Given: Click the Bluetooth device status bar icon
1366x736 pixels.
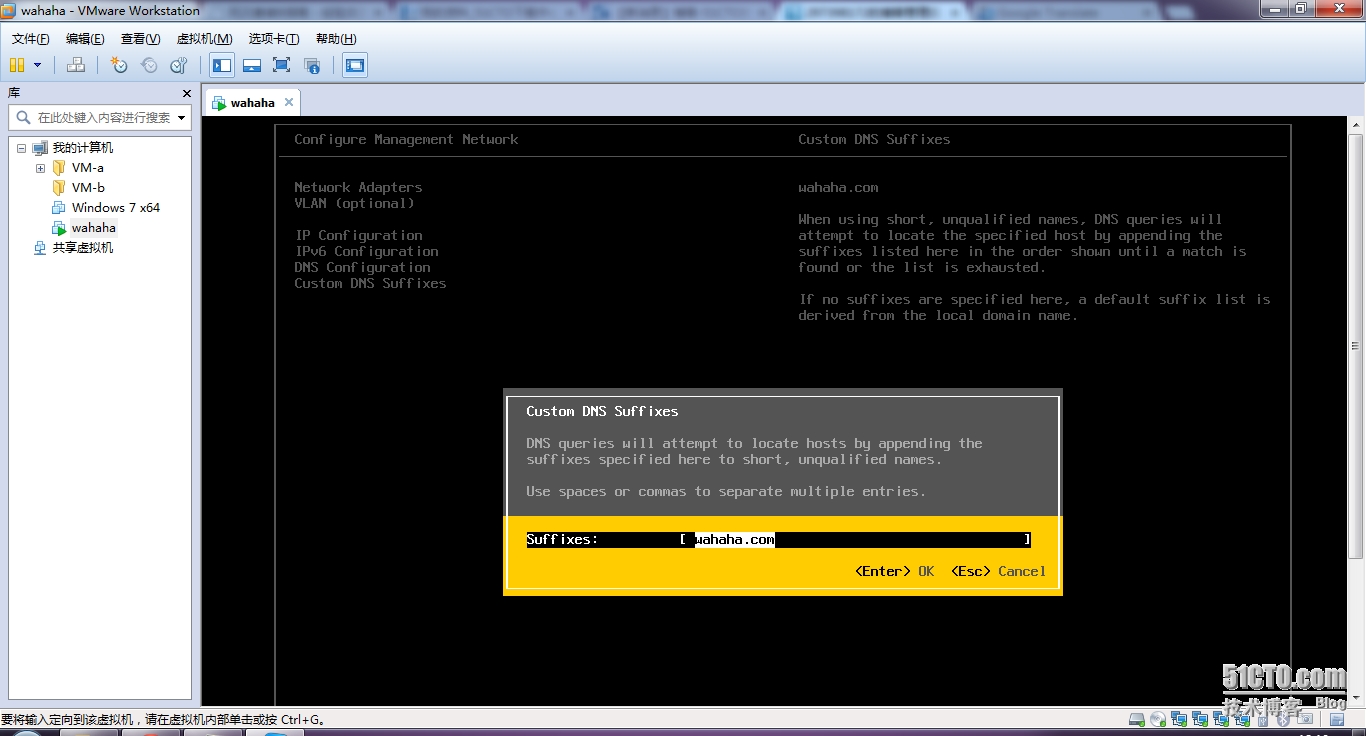Looking at the screenshot, I should [x=1283, y=719].
